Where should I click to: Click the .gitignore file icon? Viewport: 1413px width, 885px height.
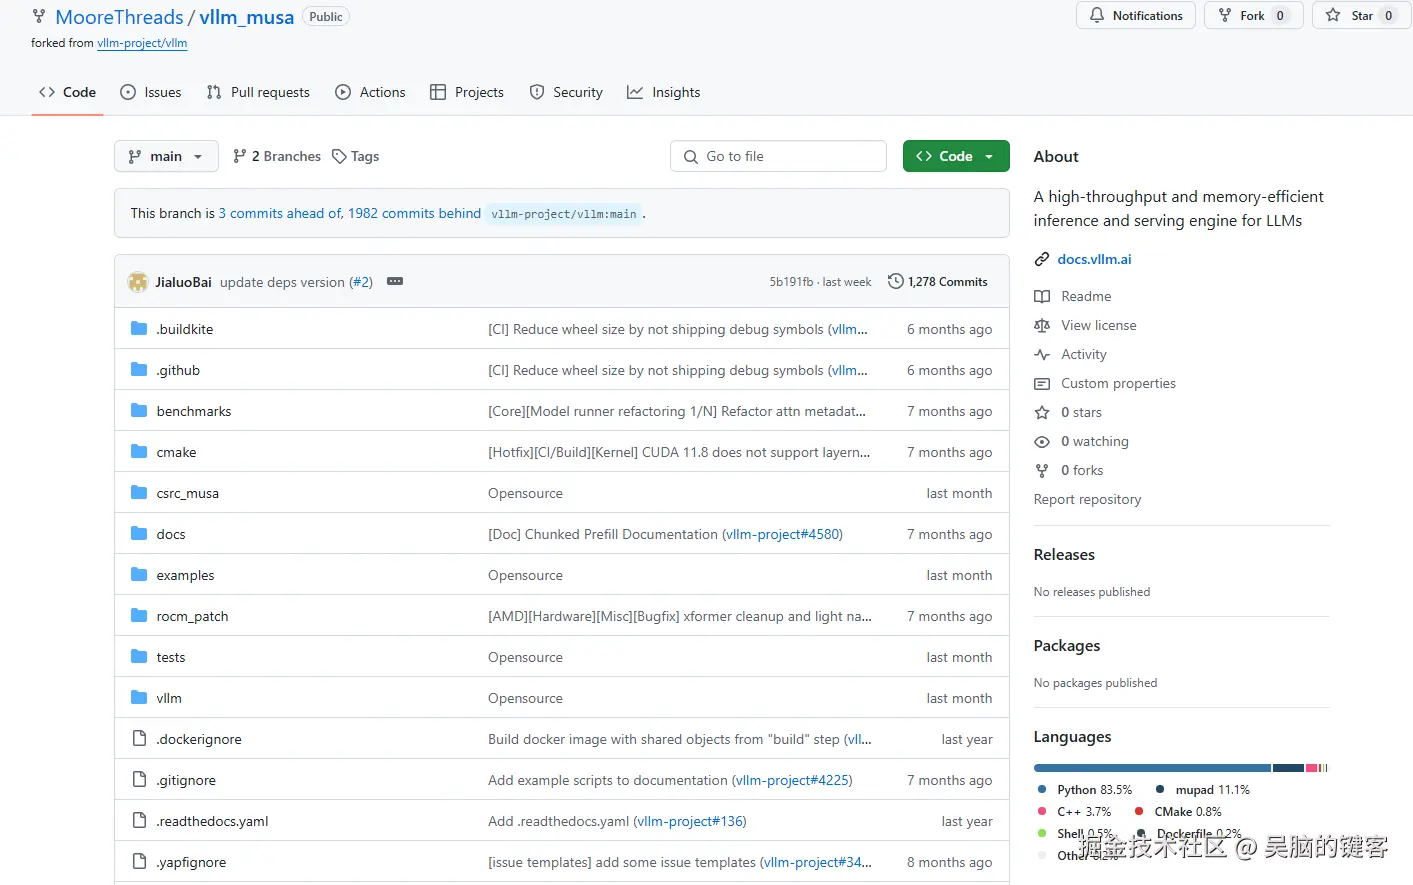pos(139,780)
